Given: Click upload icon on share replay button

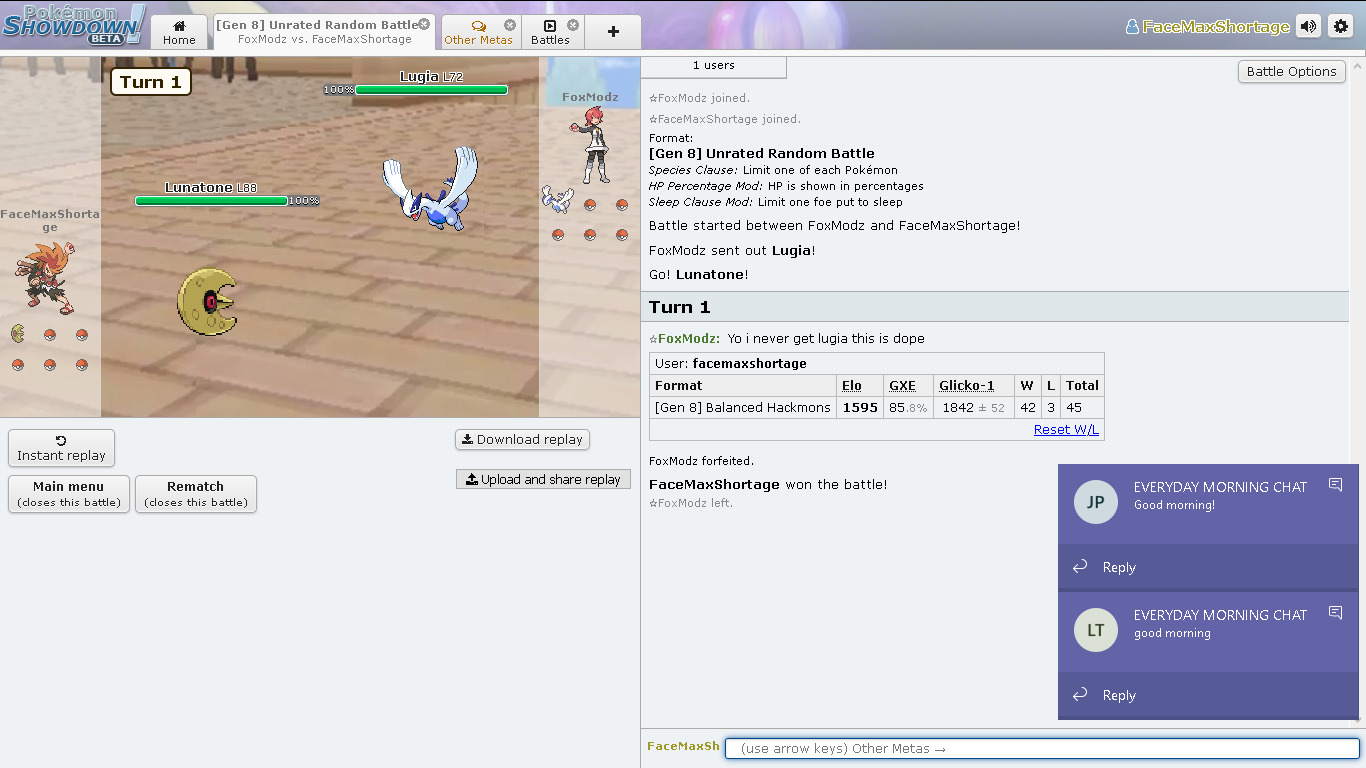Looking at the screenshot, I should tap(472, 479).
